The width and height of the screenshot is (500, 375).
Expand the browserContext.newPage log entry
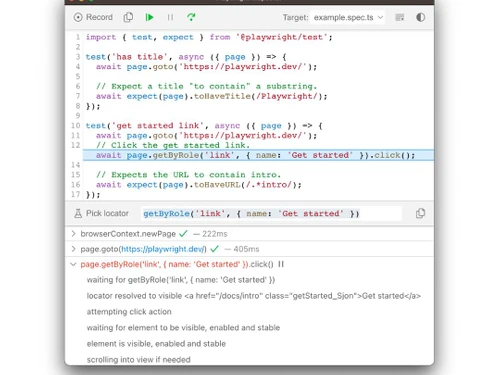(73, 234)
